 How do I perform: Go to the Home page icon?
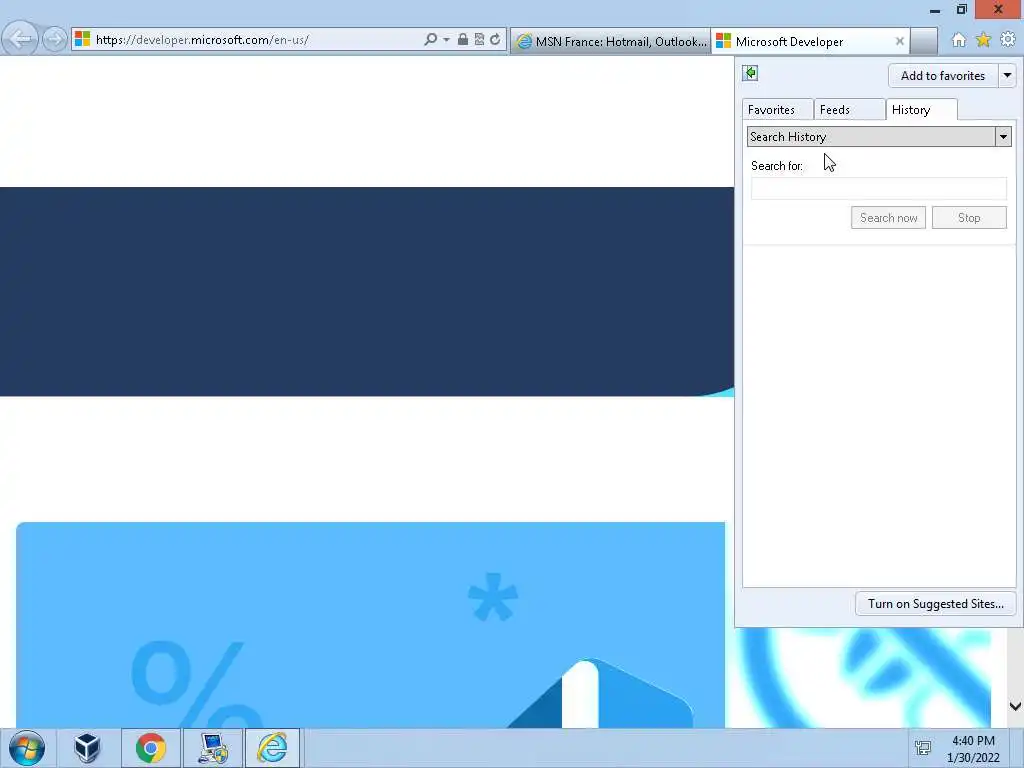(958, 40)
